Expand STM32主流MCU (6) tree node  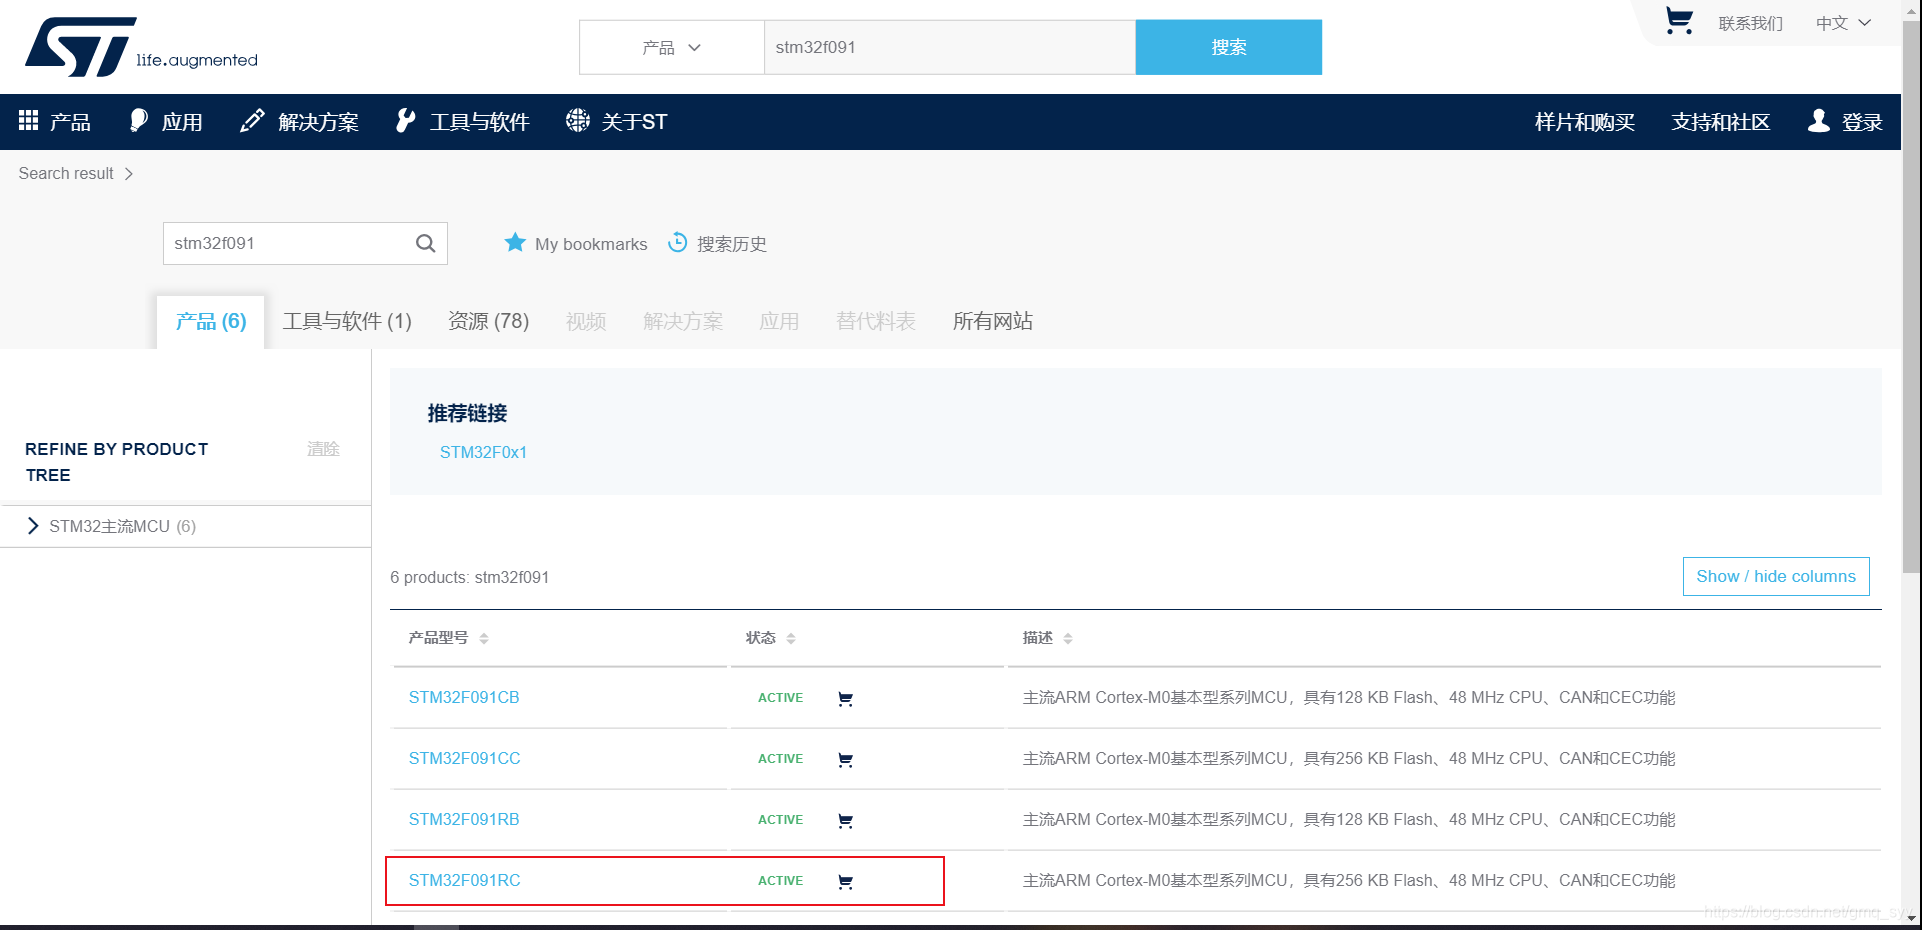(33, 526)
